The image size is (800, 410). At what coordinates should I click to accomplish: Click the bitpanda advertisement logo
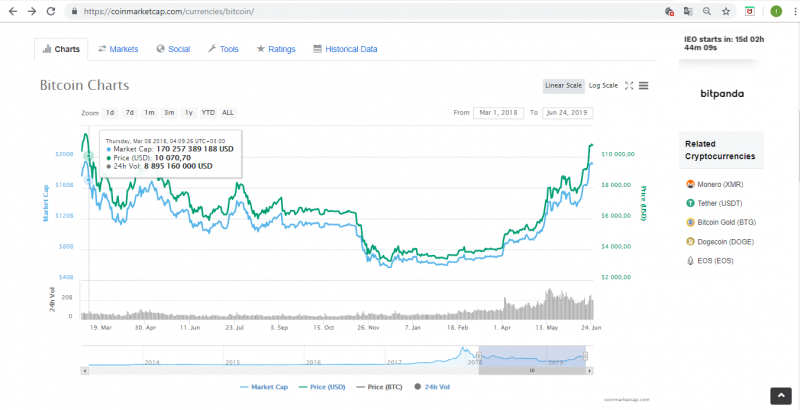(x=722, y=94)
